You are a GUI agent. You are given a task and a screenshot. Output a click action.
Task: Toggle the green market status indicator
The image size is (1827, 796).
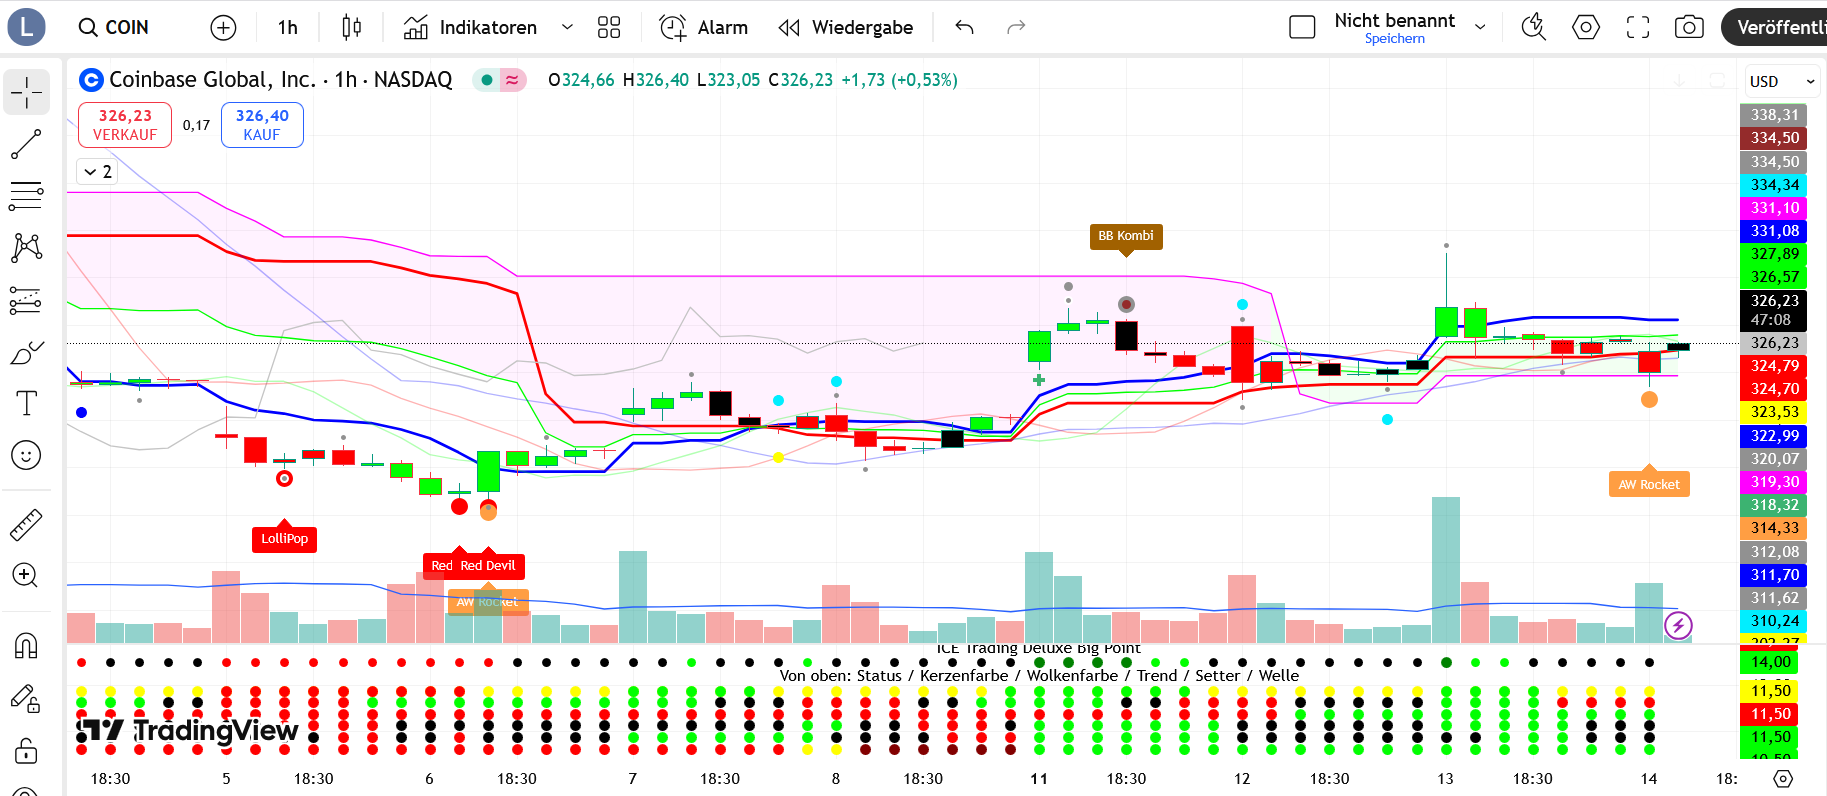click(x=487, y=80)
